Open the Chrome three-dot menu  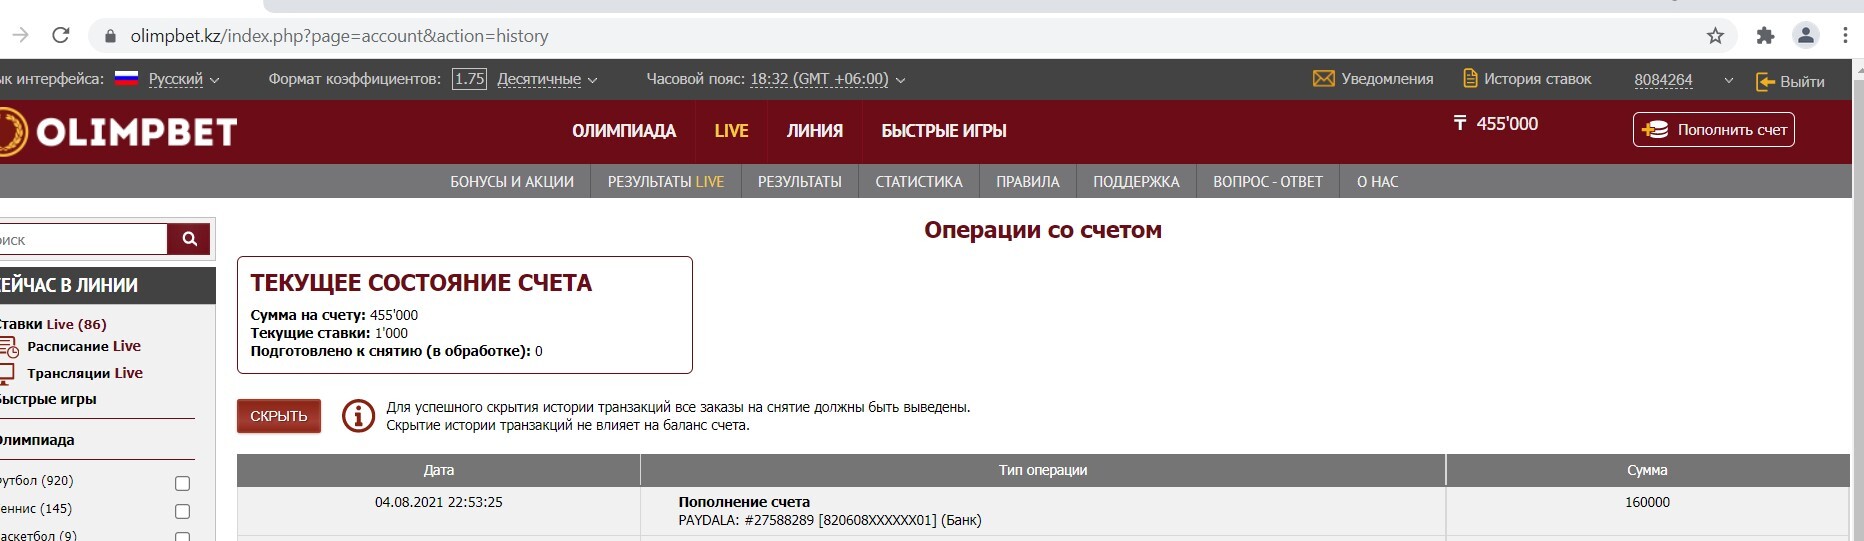(x=1845, y=36)
